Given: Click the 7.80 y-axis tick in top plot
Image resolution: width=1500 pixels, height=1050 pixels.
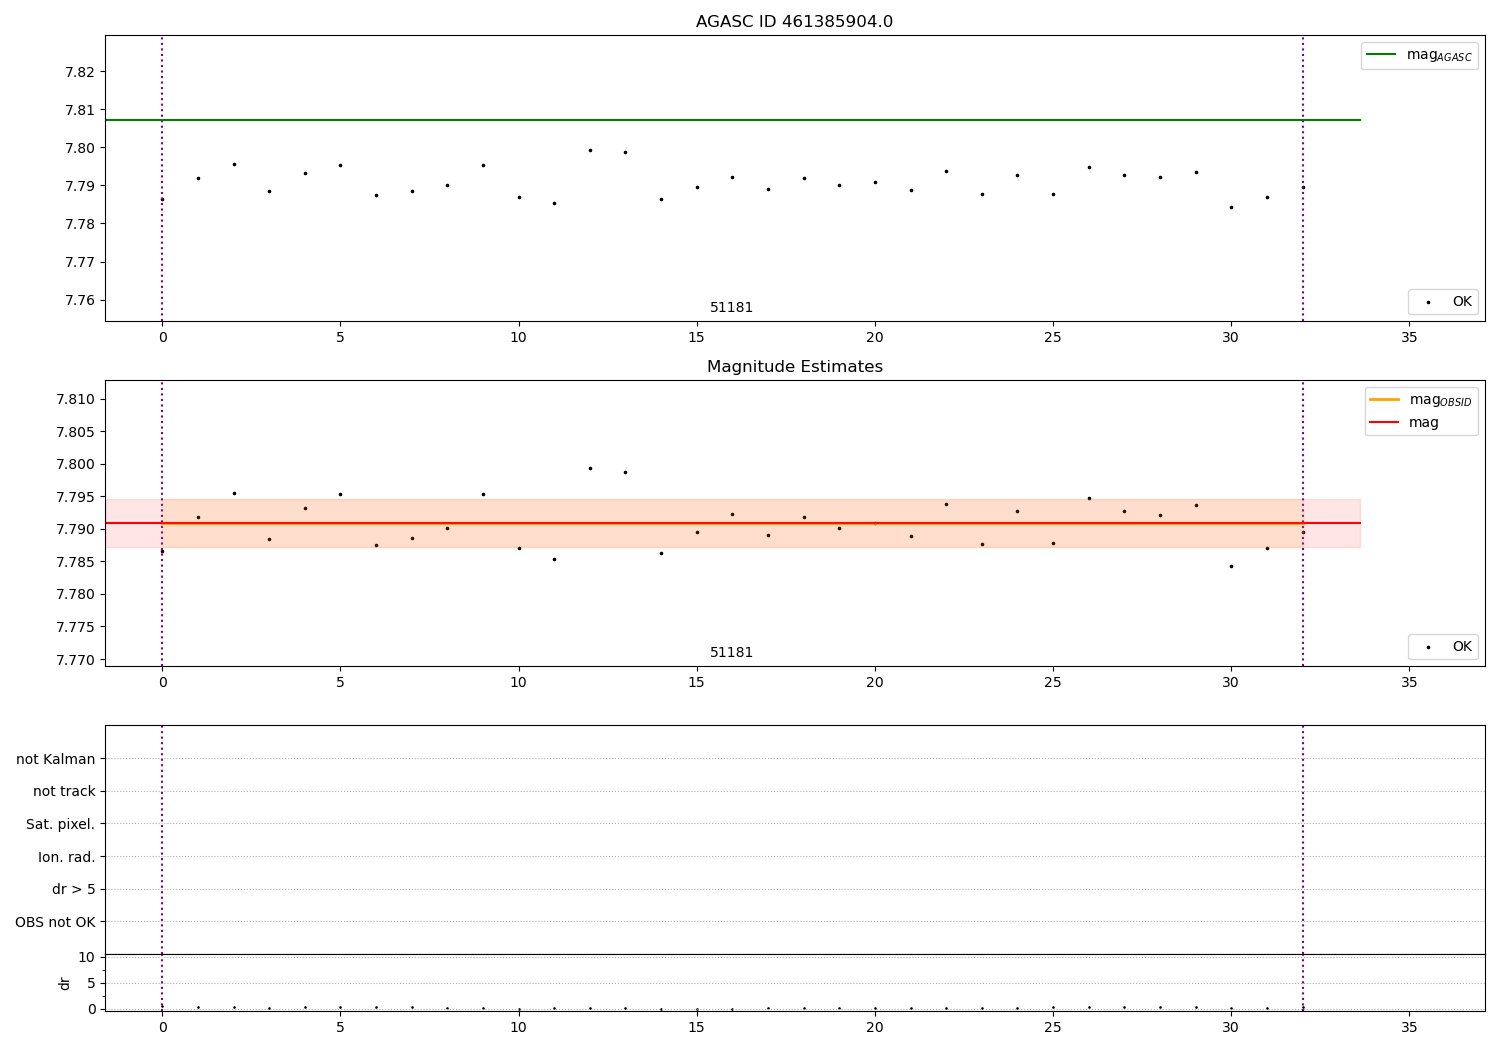Looking at the screenshot, I should pyautogui.click(x=80, y=148).
